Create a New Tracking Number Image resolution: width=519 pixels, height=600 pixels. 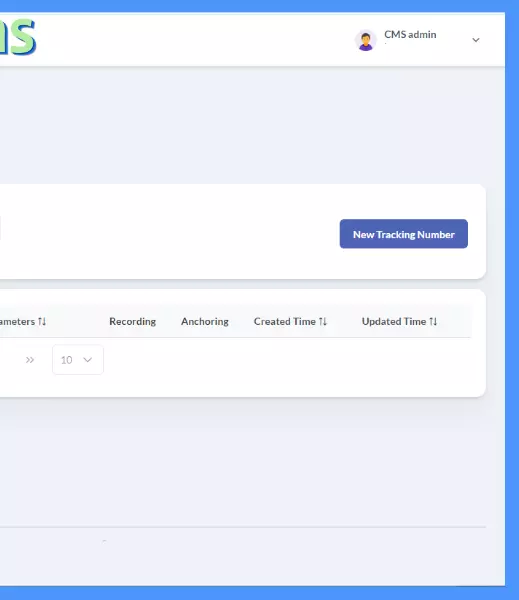coord(403,234)
